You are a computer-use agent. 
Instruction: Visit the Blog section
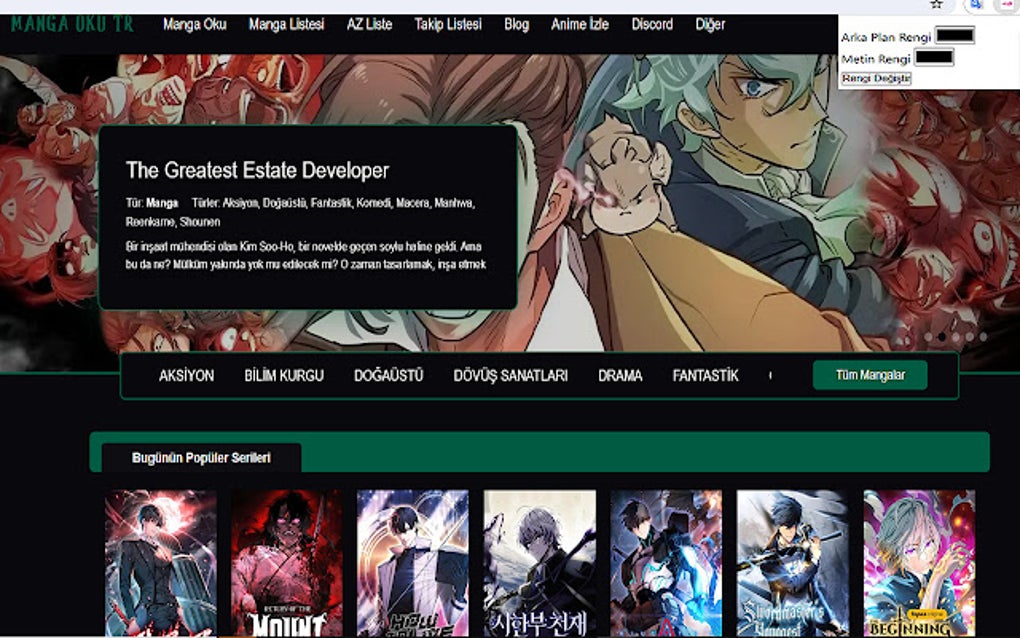pos(516,25)
